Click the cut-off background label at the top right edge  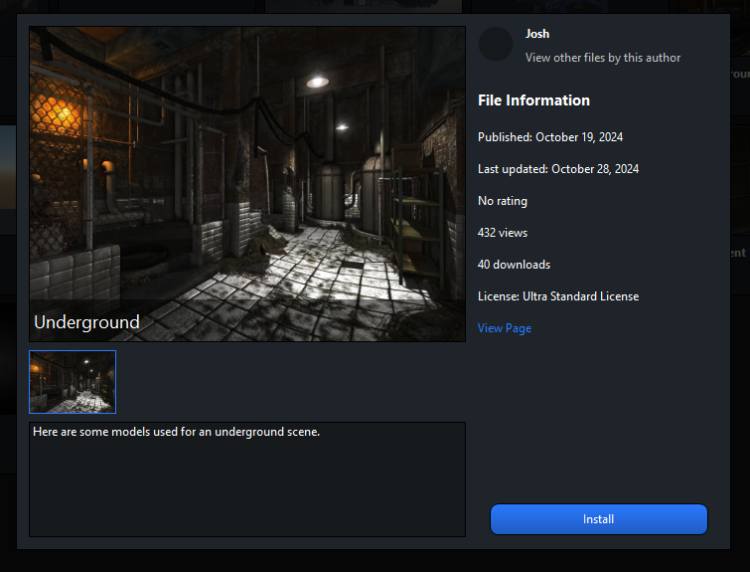[x=739, y=73]
